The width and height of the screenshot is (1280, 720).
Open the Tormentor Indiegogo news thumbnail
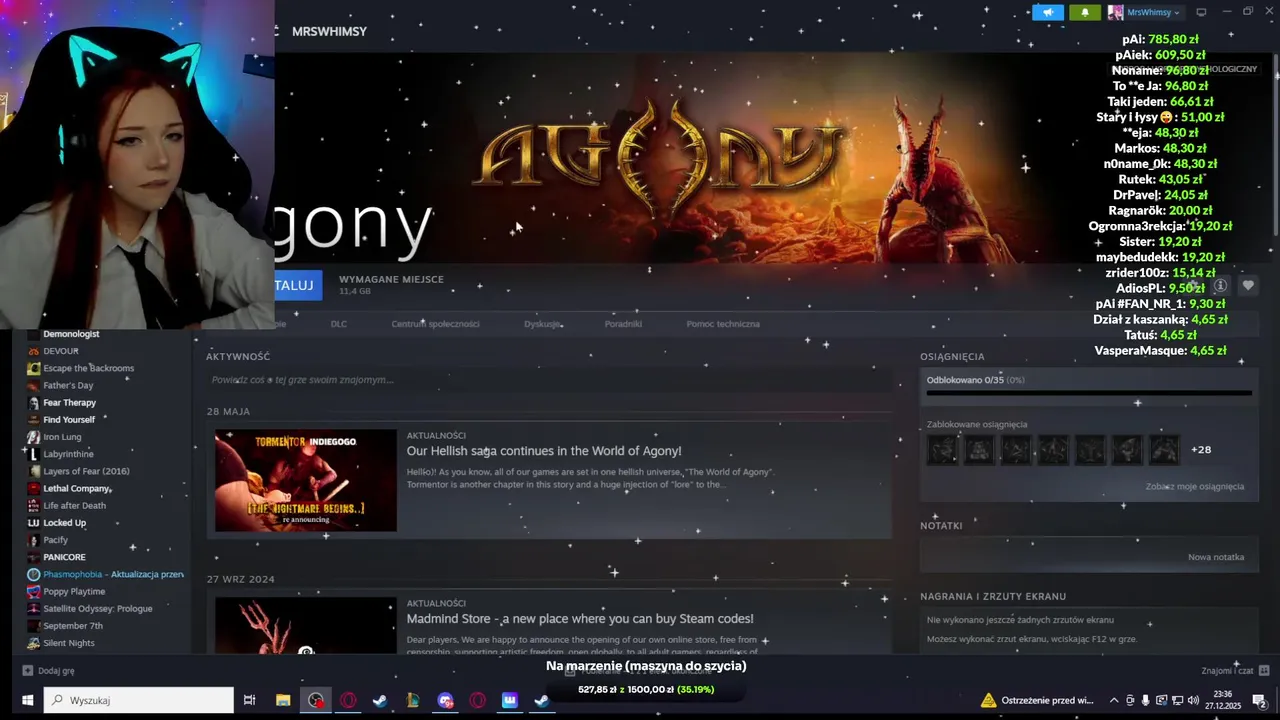pos(305,480)
